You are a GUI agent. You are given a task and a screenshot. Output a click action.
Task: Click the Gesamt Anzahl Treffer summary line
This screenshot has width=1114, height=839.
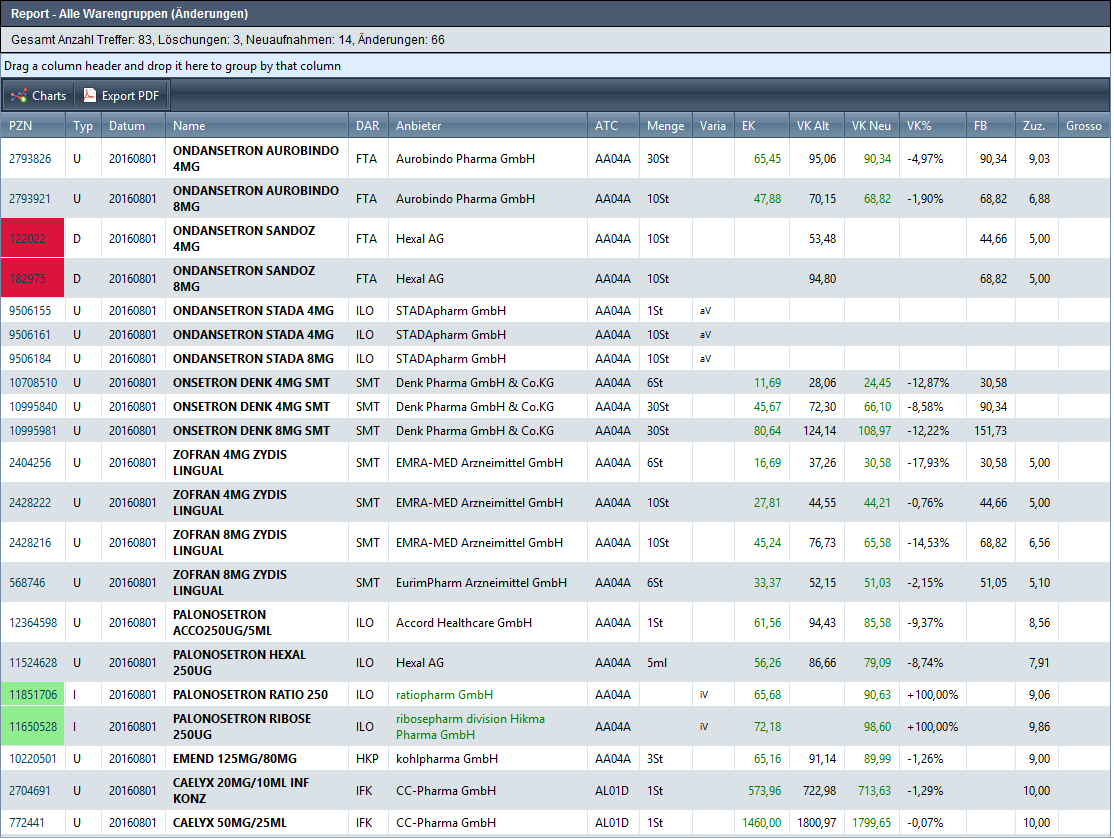[x=228, y=40]
